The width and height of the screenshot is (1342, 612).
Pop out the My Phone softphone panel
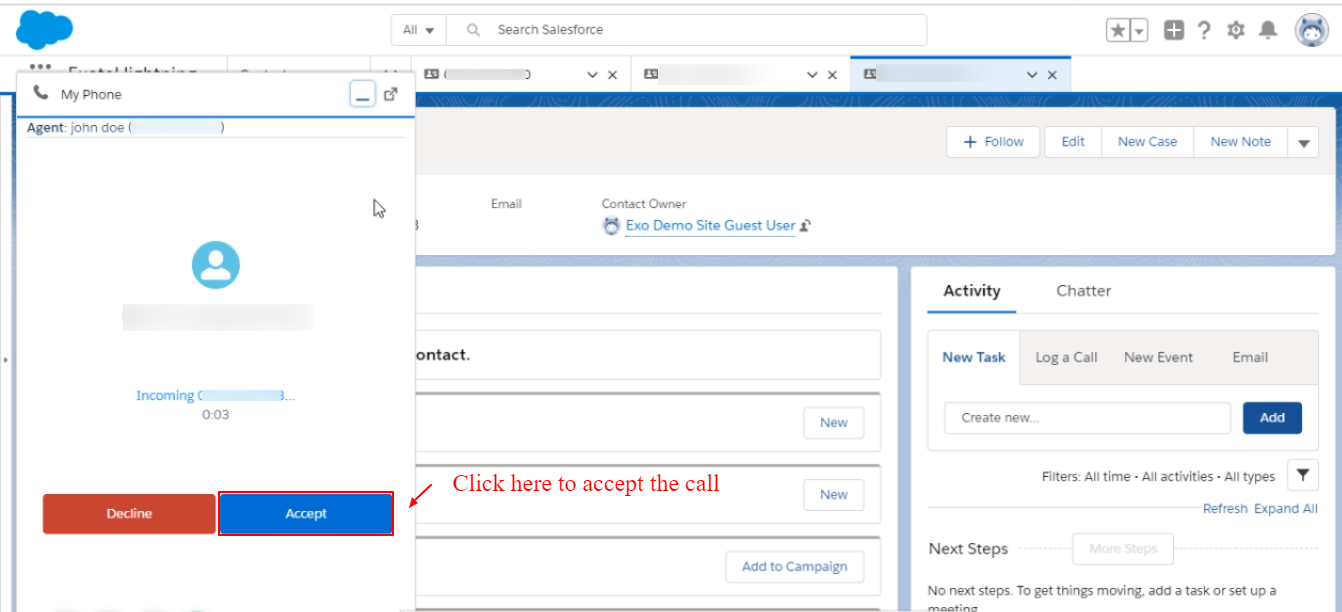[x=391, y=94]
